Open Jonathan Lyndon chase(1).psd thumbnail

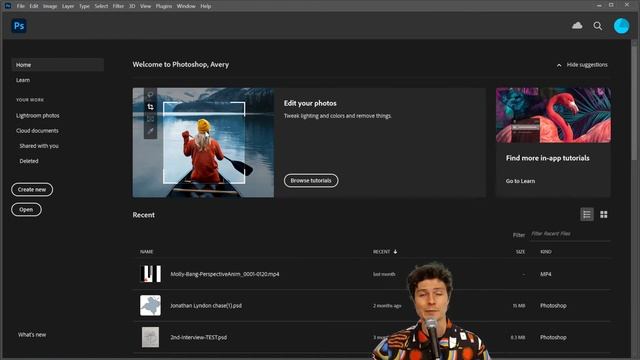coord(151,305)
